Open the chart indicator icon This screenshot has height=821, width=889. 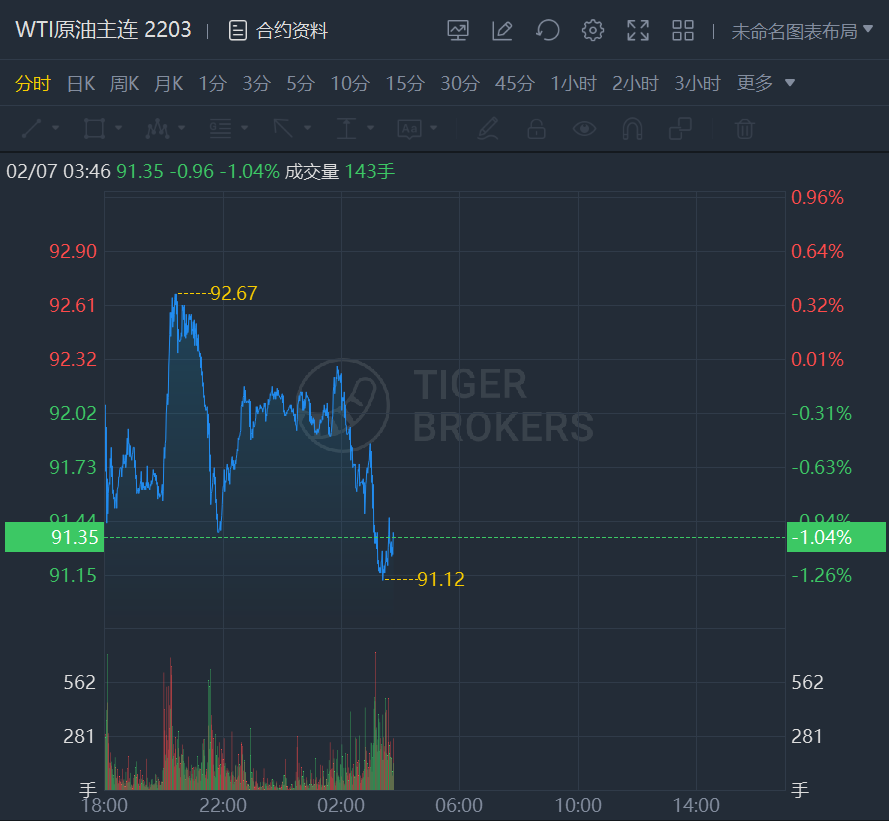(x=458, y=31)
